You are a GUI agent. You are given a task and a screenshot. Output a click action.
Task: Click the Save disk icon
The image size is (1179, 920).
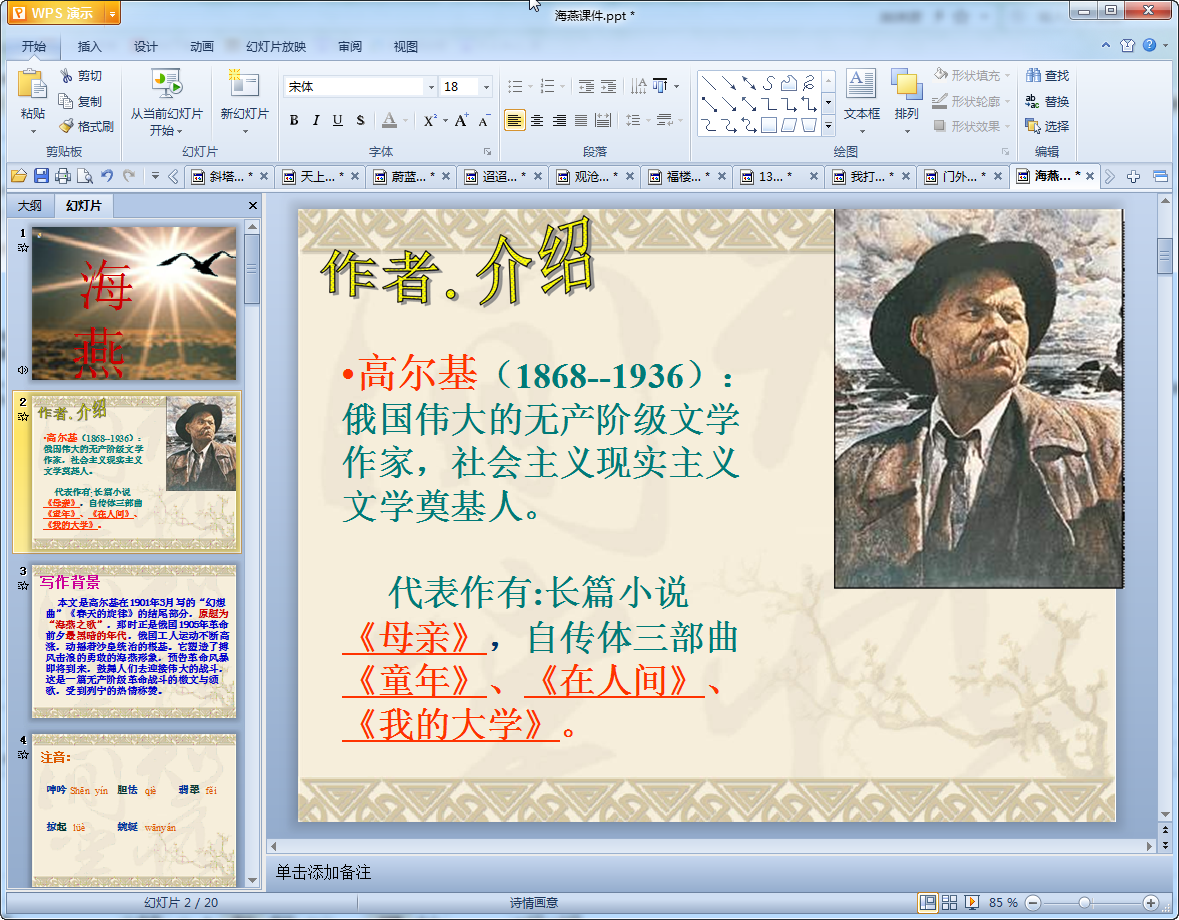pos(41,176)
